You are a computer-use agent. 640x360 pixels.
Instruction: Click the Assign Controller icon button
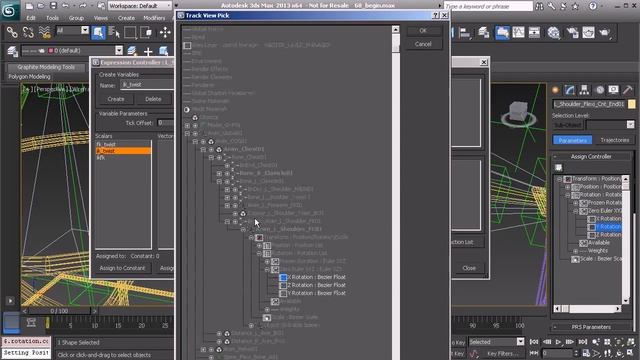(x=558, y=168)
